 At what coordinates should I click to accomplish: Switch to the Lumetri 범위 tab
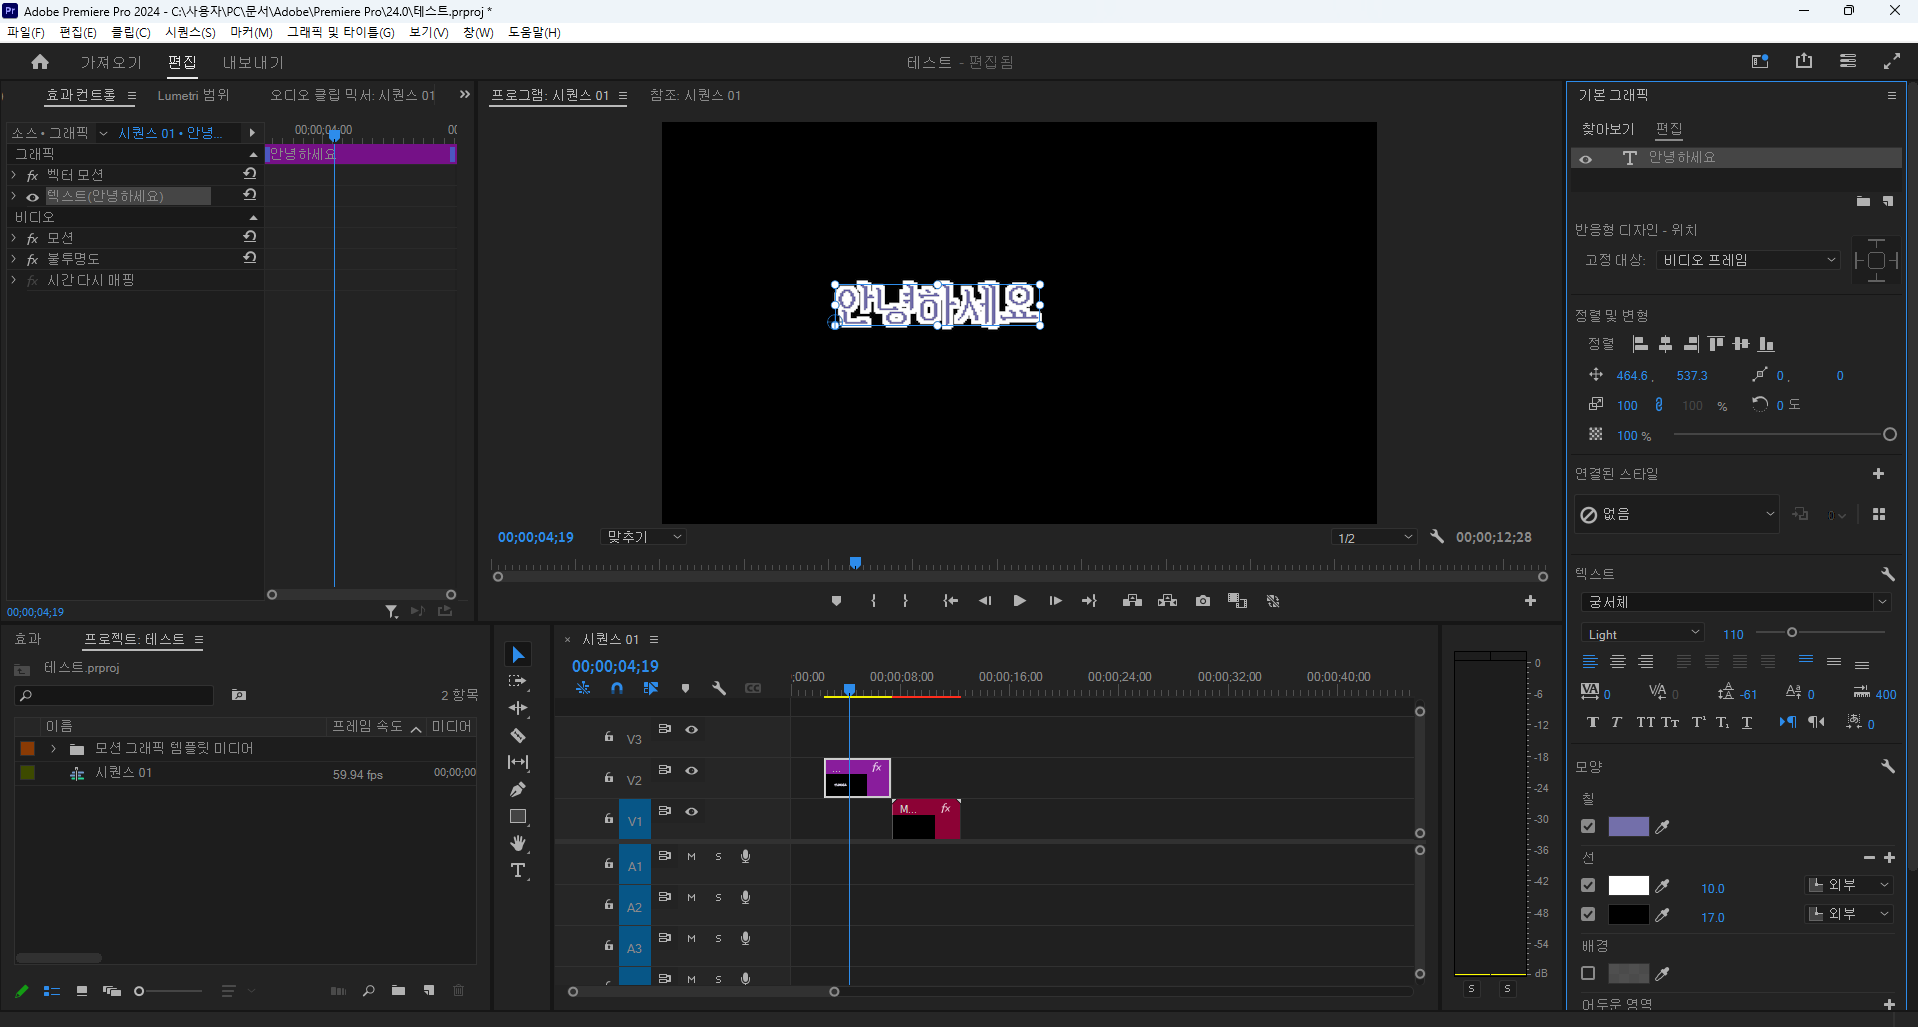(192, 95)
